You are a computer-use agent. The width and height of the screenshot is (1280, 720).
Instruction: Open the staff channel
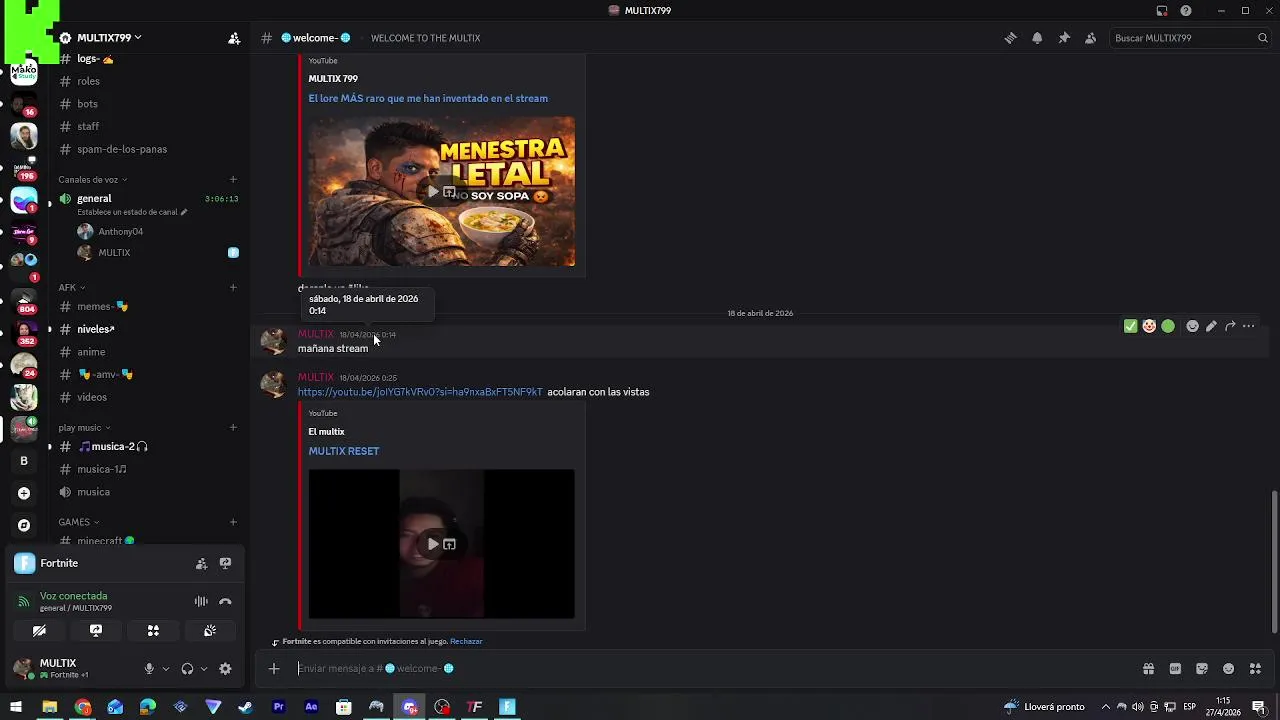click(148, 126)
